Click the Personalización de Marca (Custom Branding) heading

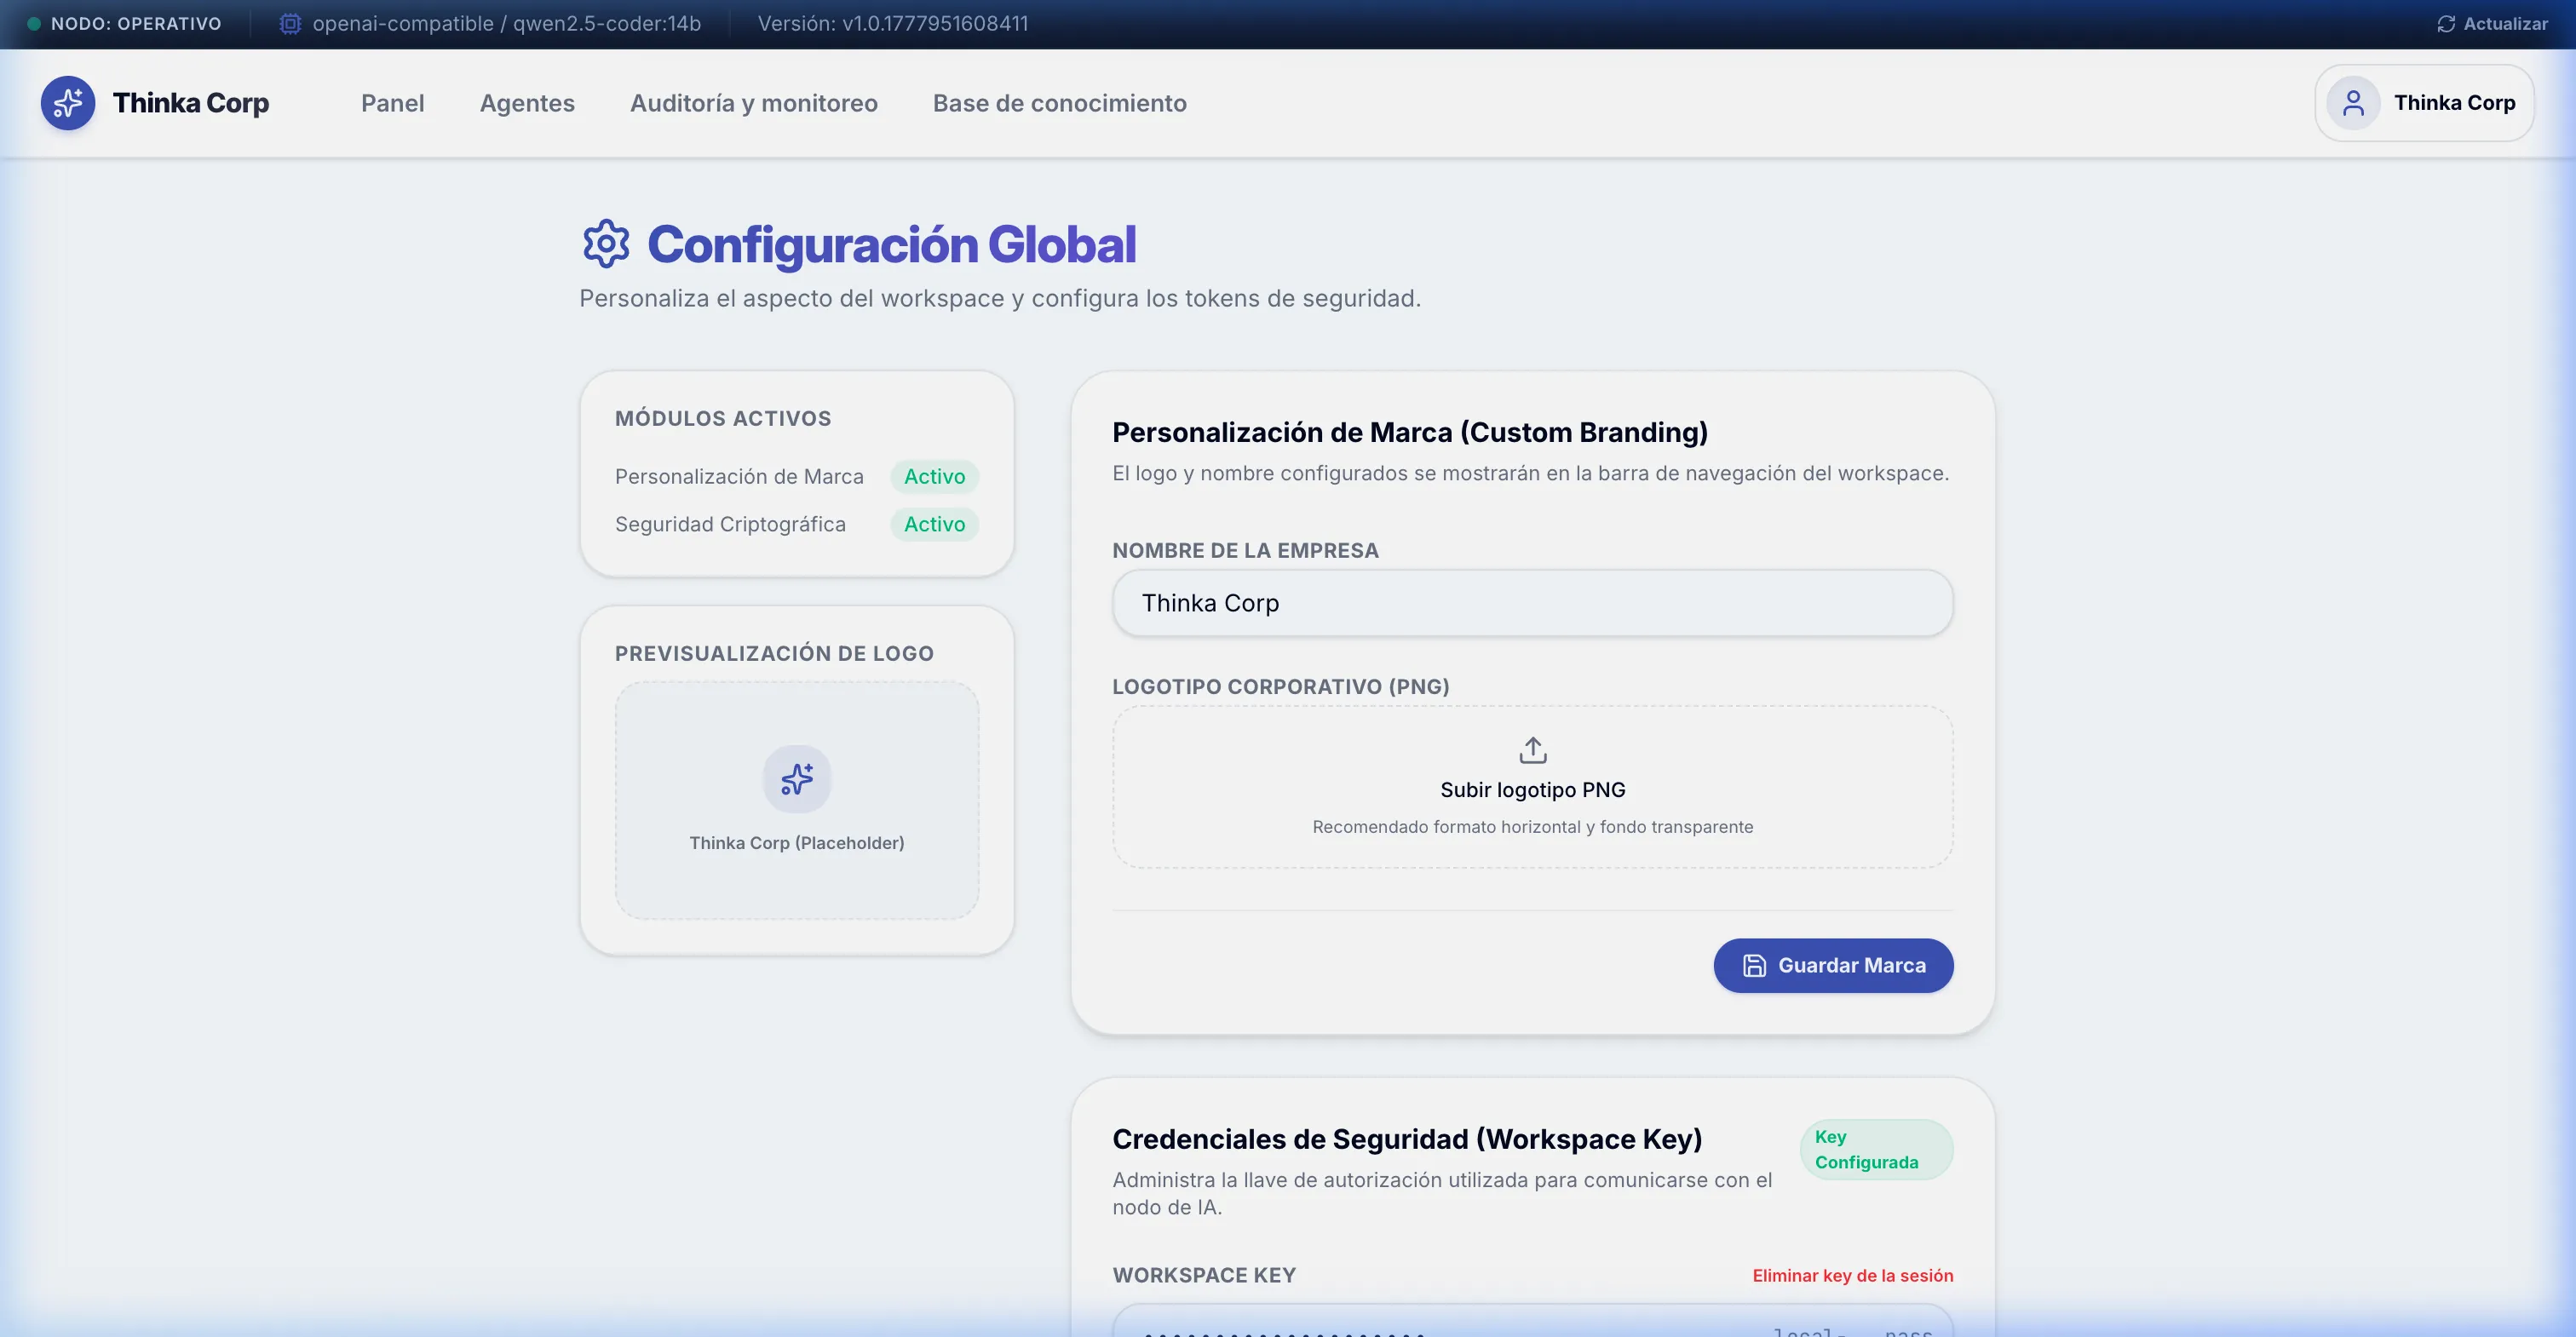1410,432
